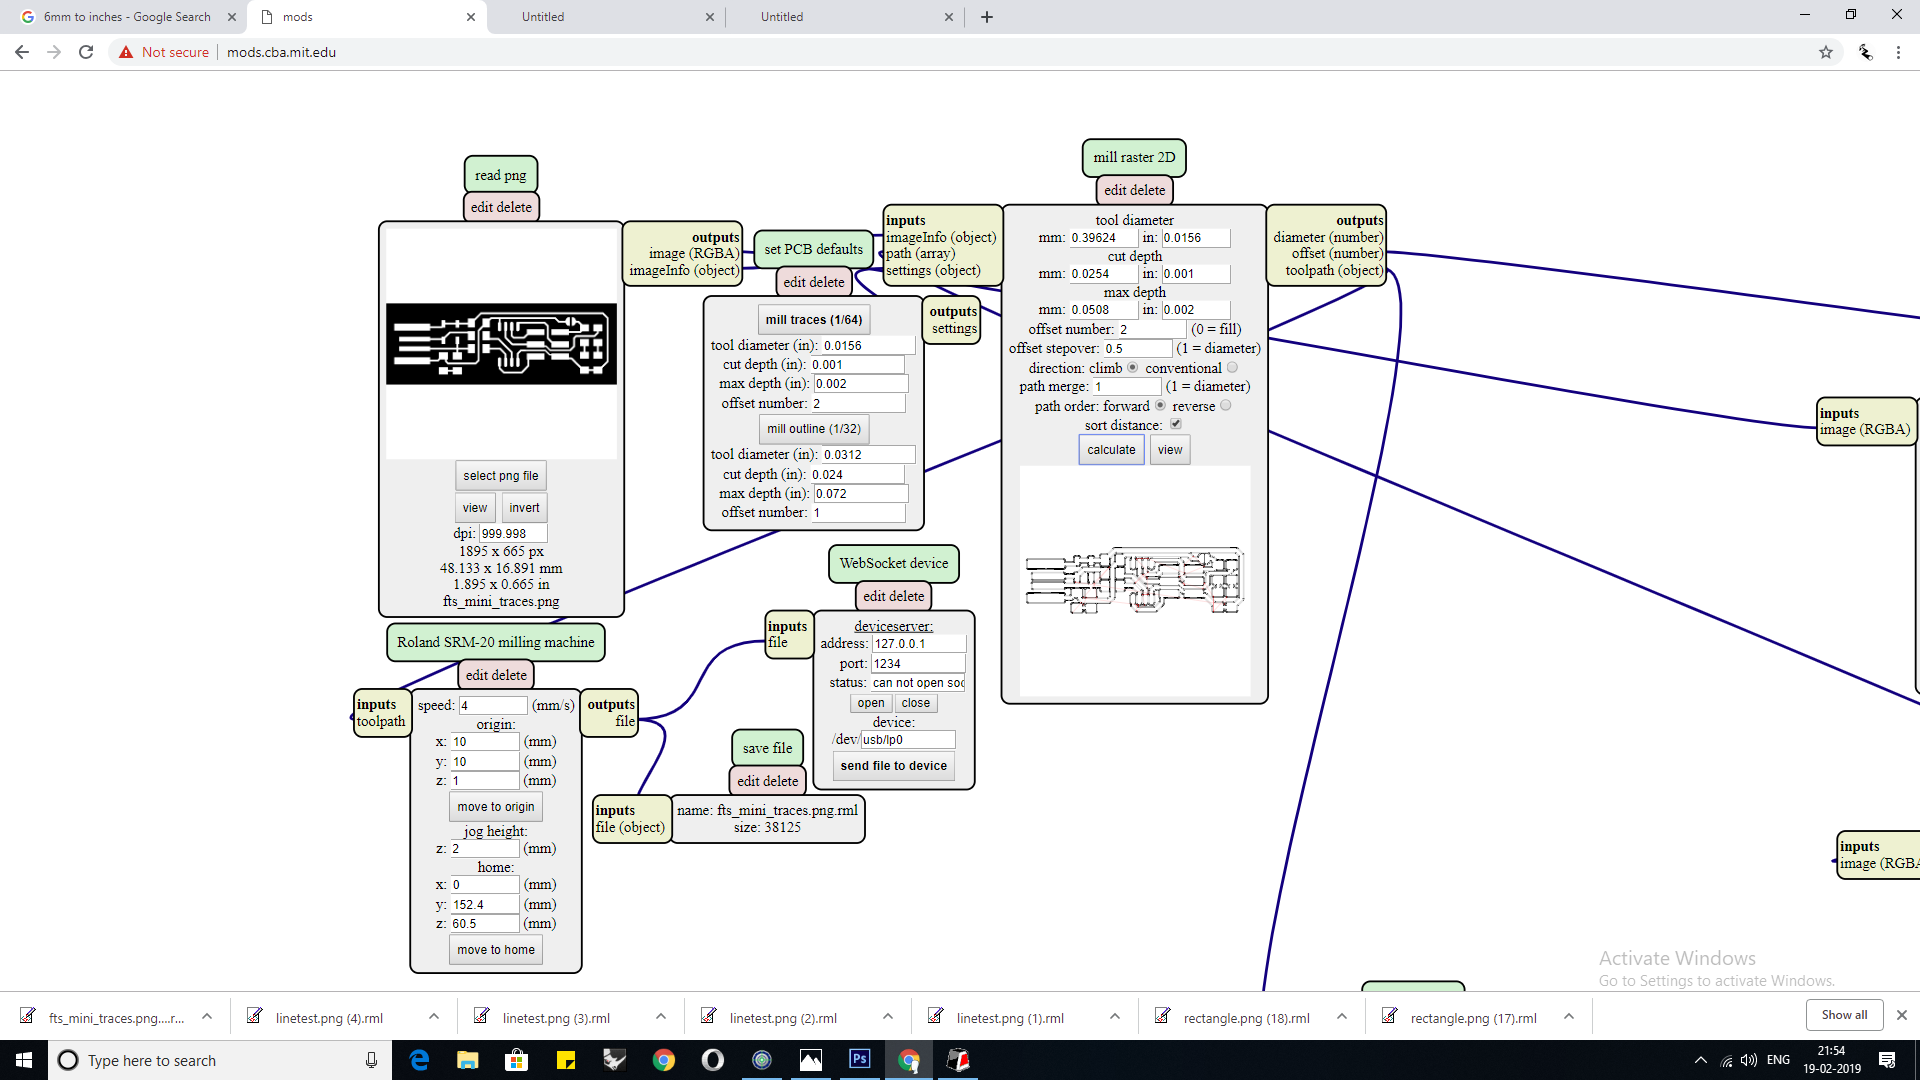Click the PCB traces image thumbnail
This screenshot has width=1920, height=1080.
tap(501, 344)
